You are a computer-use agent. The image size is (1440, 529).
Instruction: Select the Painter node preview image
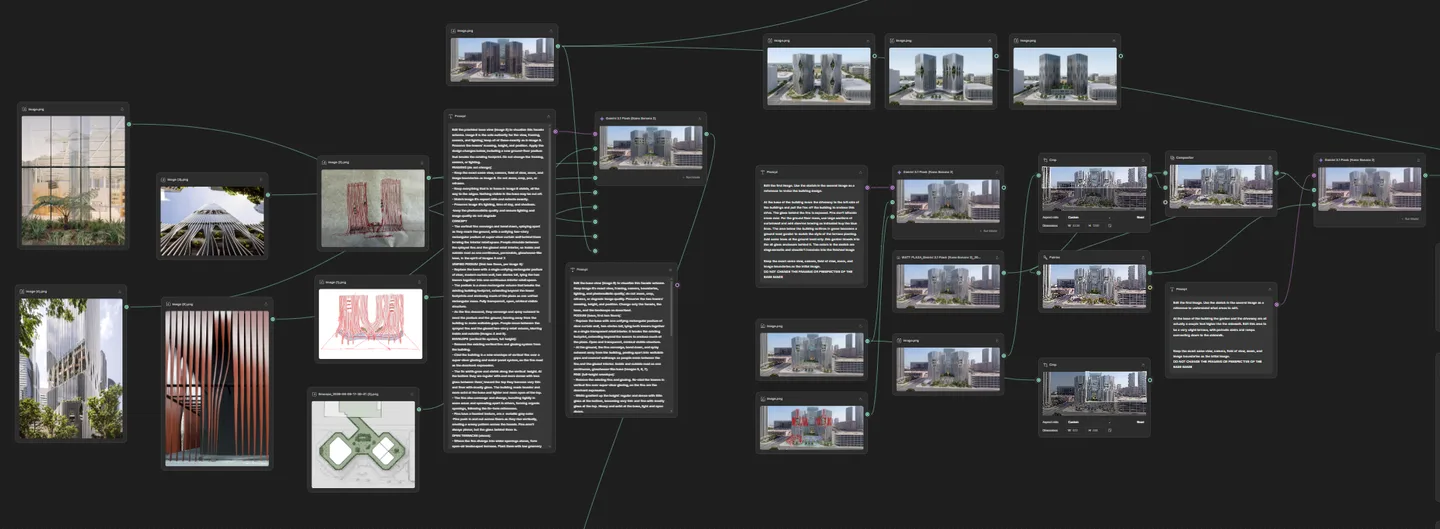1094,286
